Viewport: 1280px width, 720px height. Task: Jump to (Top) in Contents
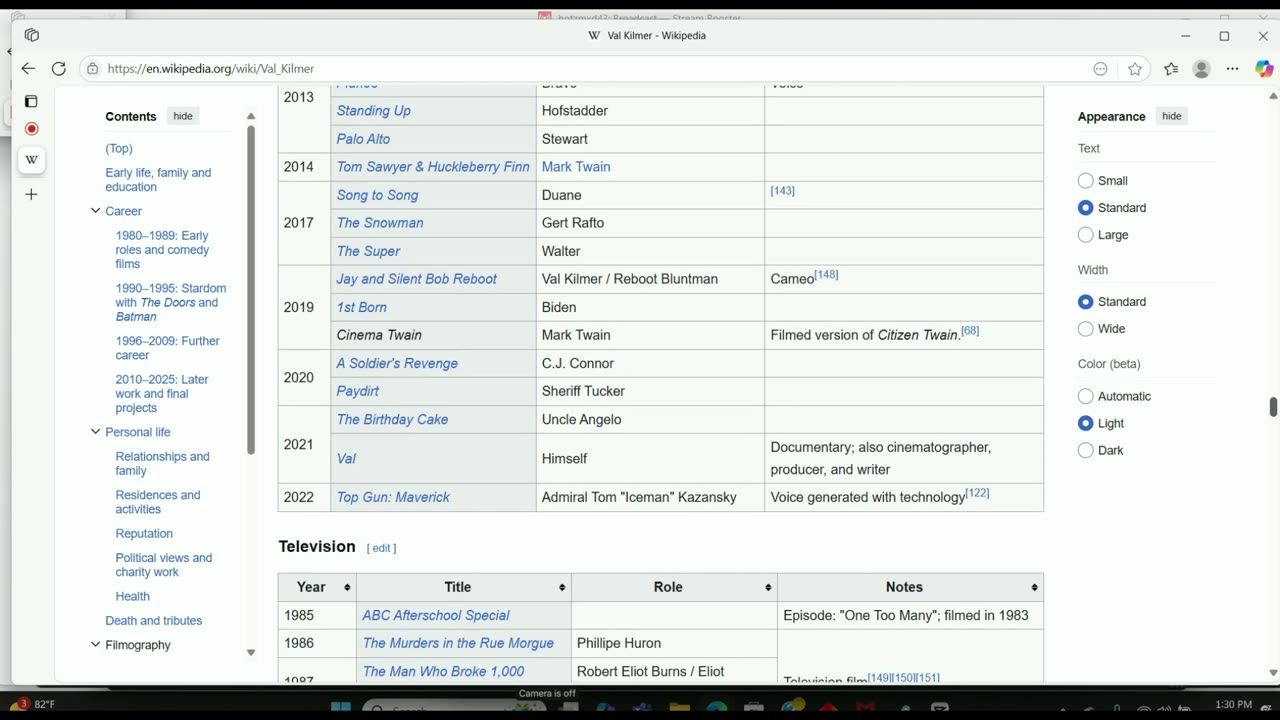coord(119,149)
